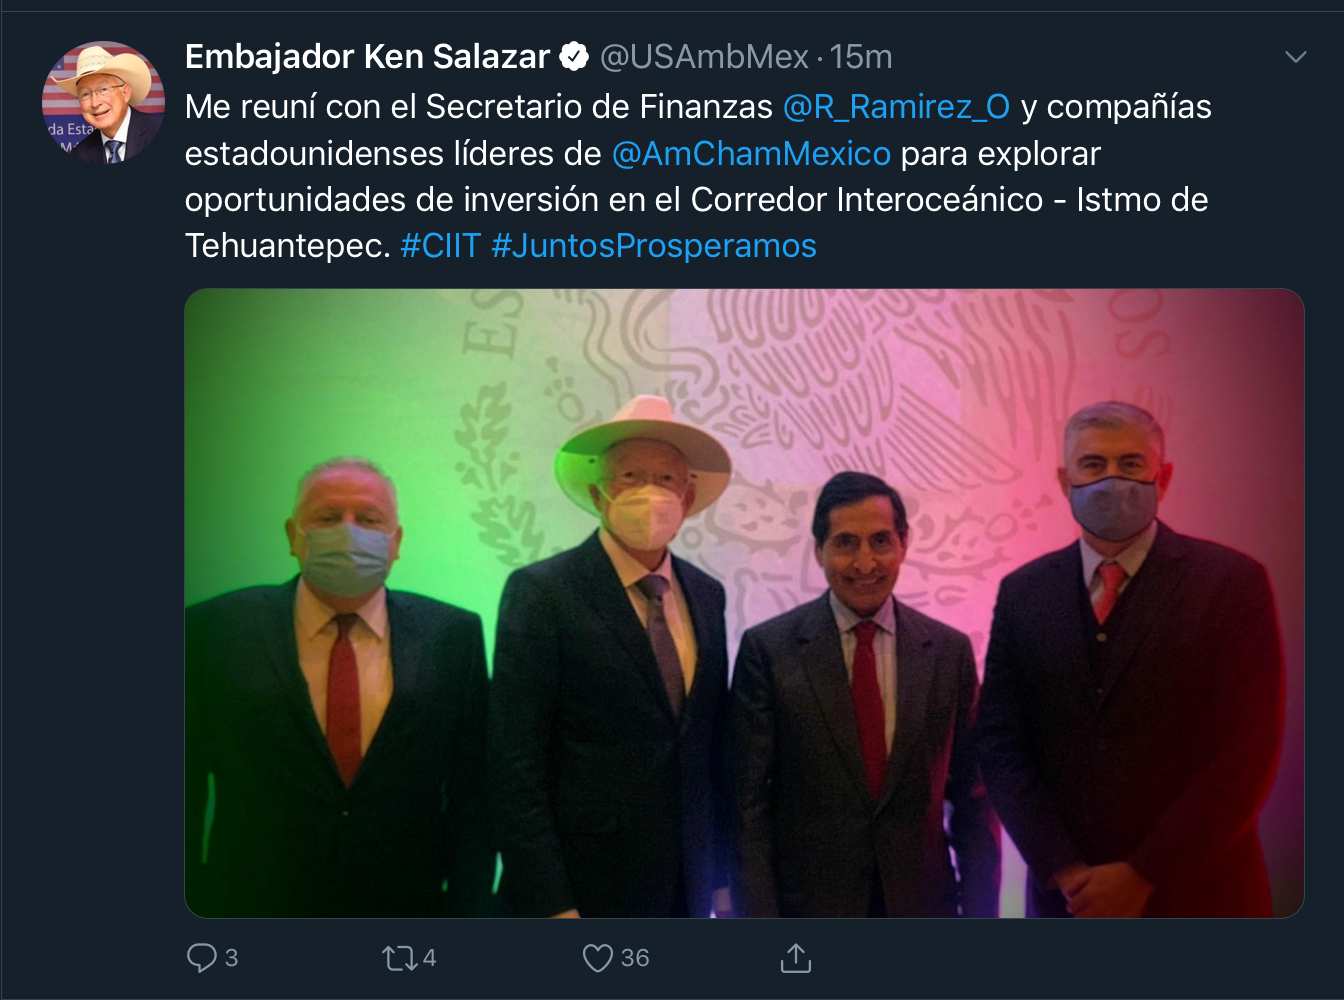This screenshot has width=1344, height=1000.
Task: Retweet this post using the arrows icon
Action: coord(399,958)
